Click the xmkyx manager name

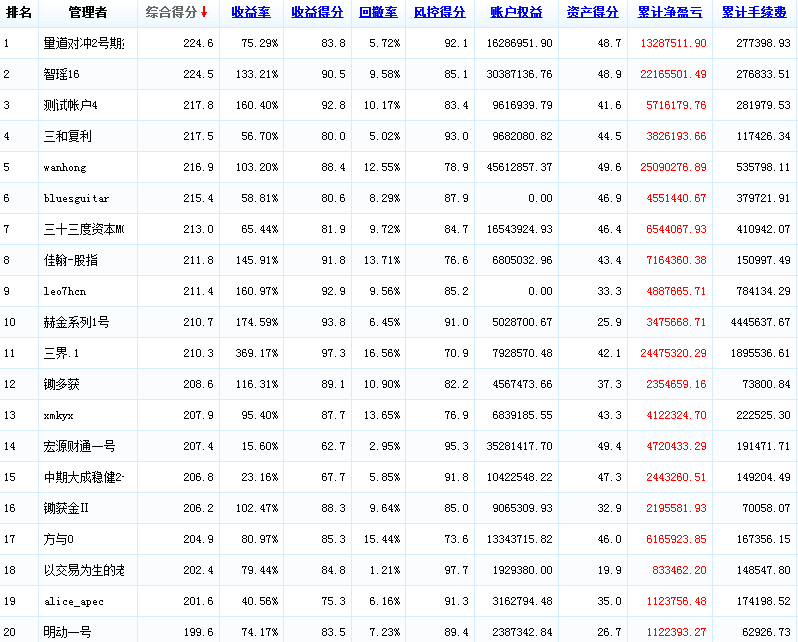[59, 415]
